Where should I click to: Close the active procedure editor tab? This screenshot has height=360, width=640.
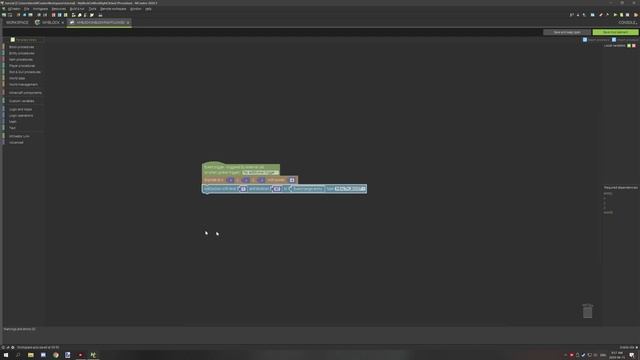[x=128, y=22]
